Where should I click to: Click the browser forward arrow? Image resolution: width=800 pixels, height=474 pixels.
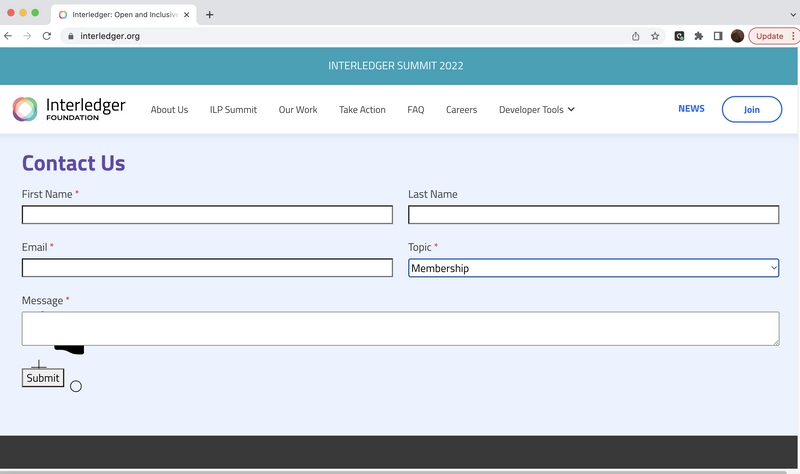[x=27, y=36]
